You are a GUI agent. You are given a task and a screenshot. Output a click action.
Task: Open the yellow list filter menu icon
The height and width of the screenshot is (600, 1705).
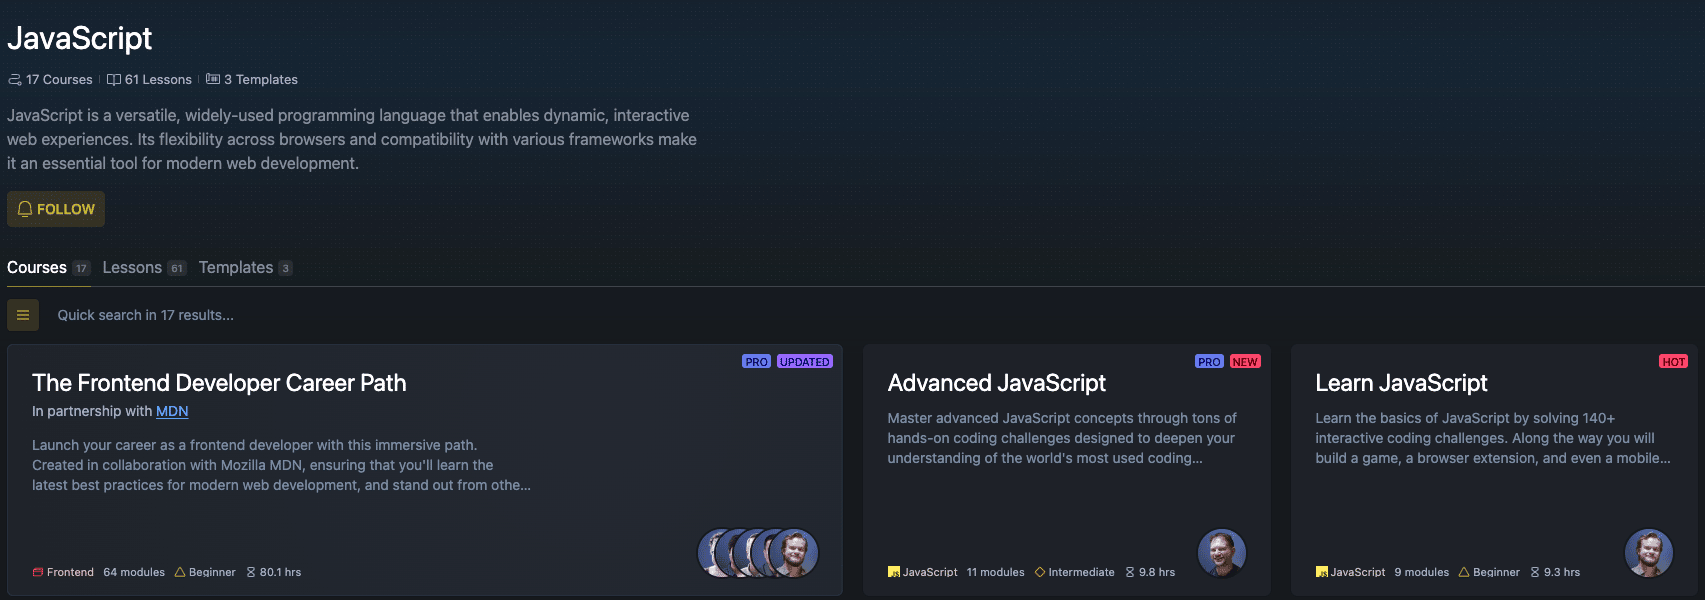coord(23,315)
